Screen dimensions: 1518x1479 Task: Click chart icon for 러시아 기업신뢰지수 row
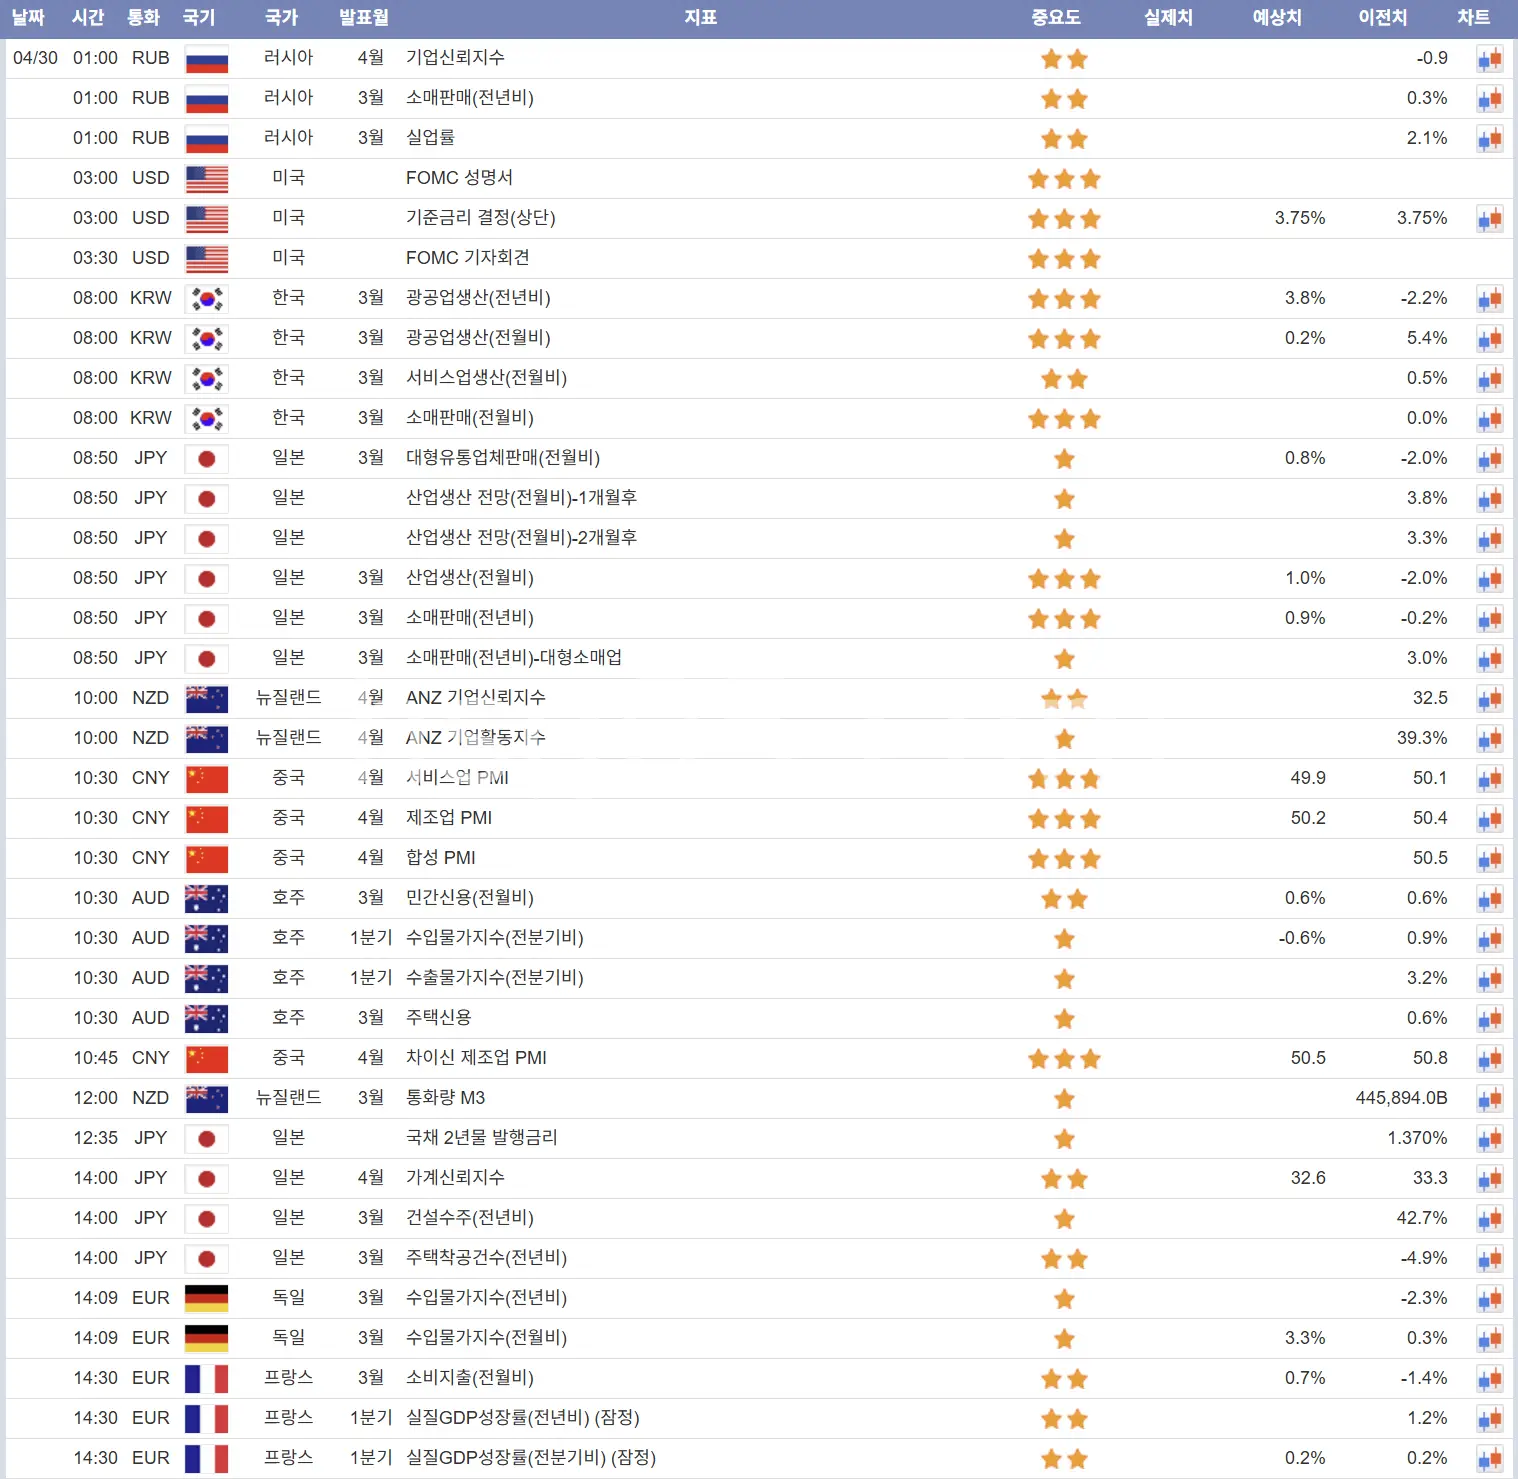click(1489, 59)
